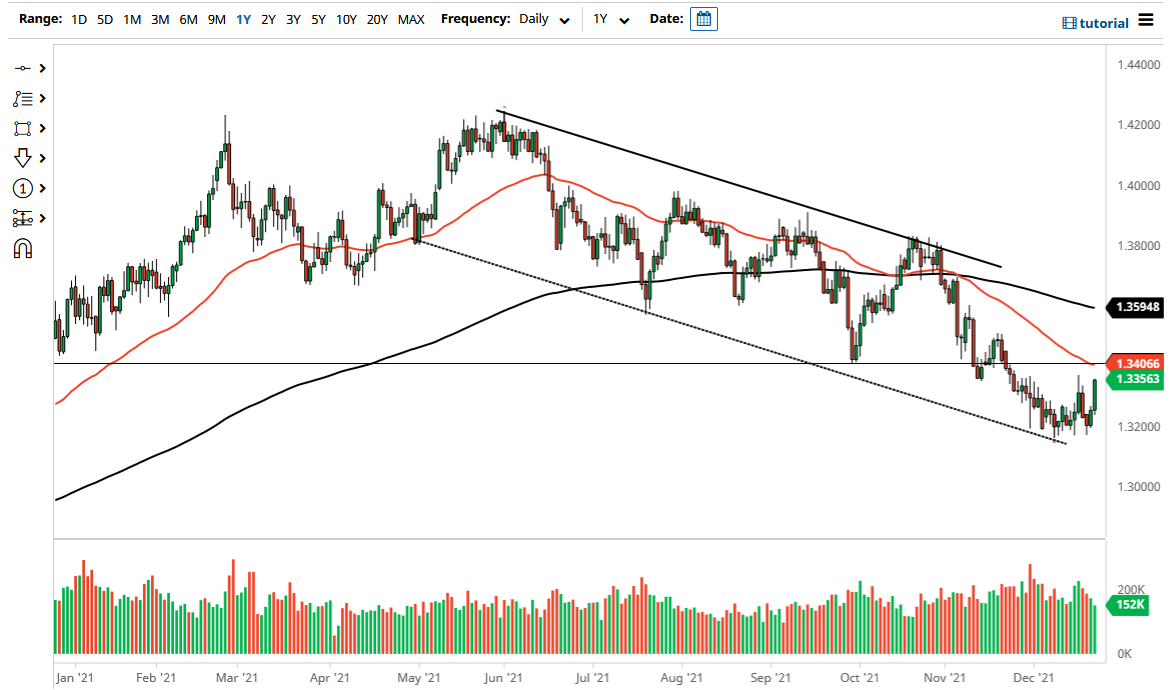Toggle magnet snapping mode
Viewport: 1176px width, 690px height.
tap(25, 248)
